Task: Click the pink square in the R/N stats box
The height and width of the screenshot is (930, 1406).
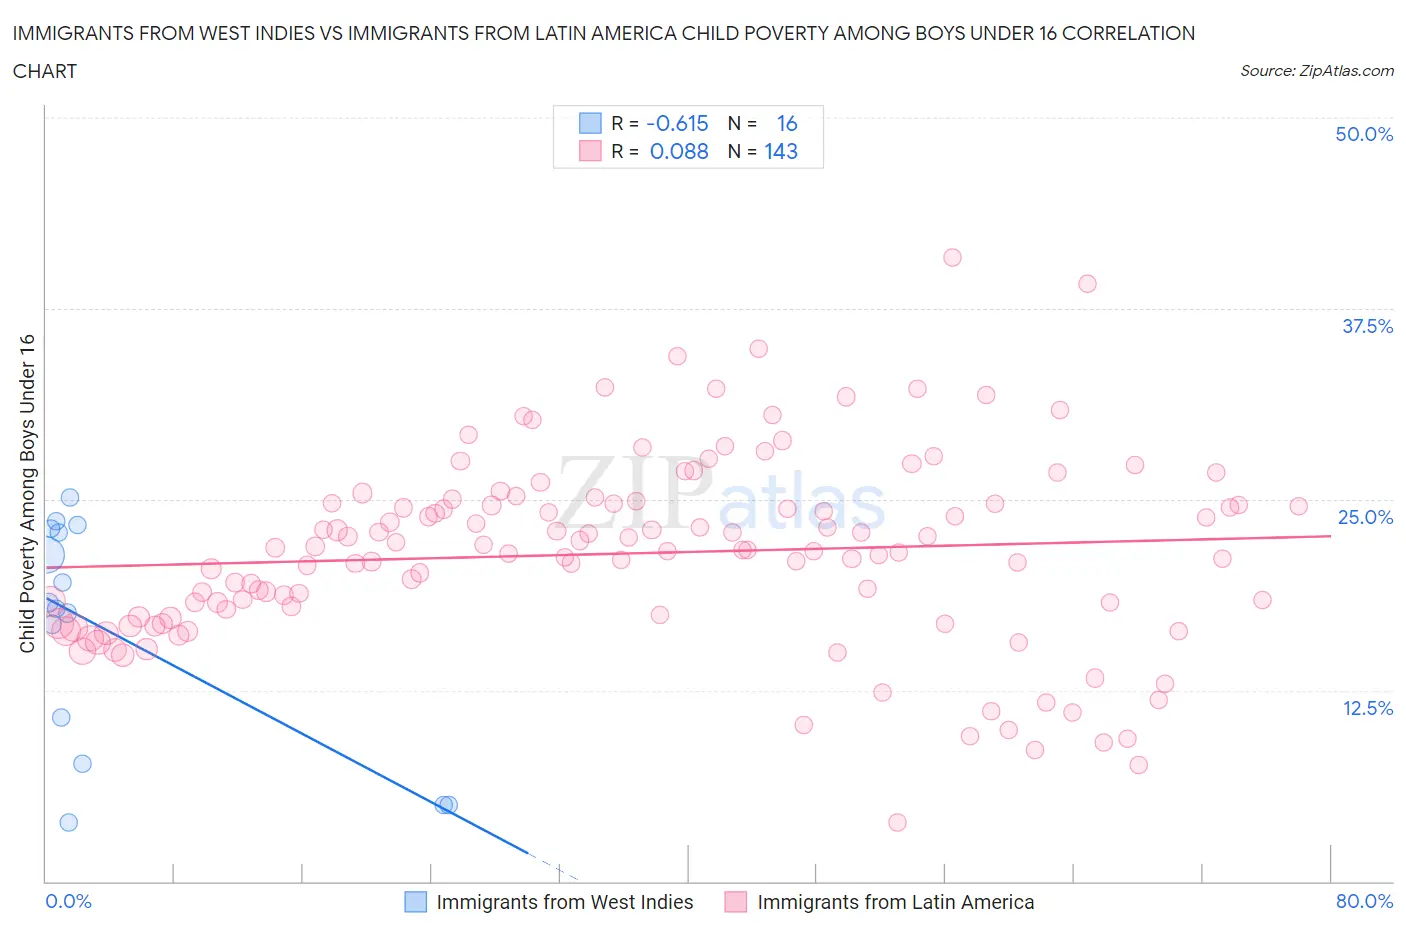Action: click(x=590, y=151)
